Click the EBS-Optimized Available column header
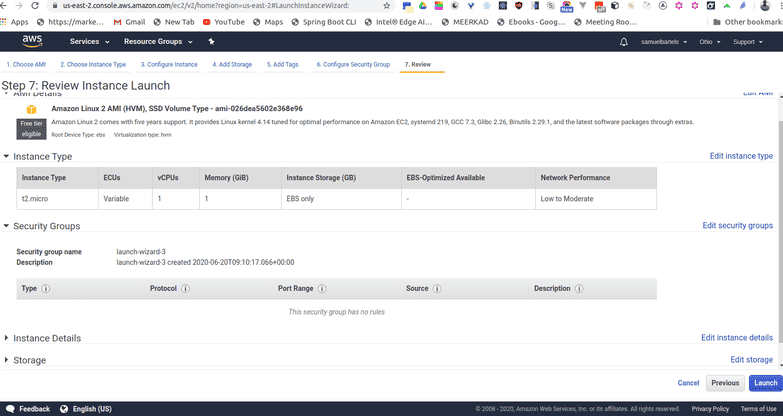This screenshot has height=416, width=783. coord(468,178)
